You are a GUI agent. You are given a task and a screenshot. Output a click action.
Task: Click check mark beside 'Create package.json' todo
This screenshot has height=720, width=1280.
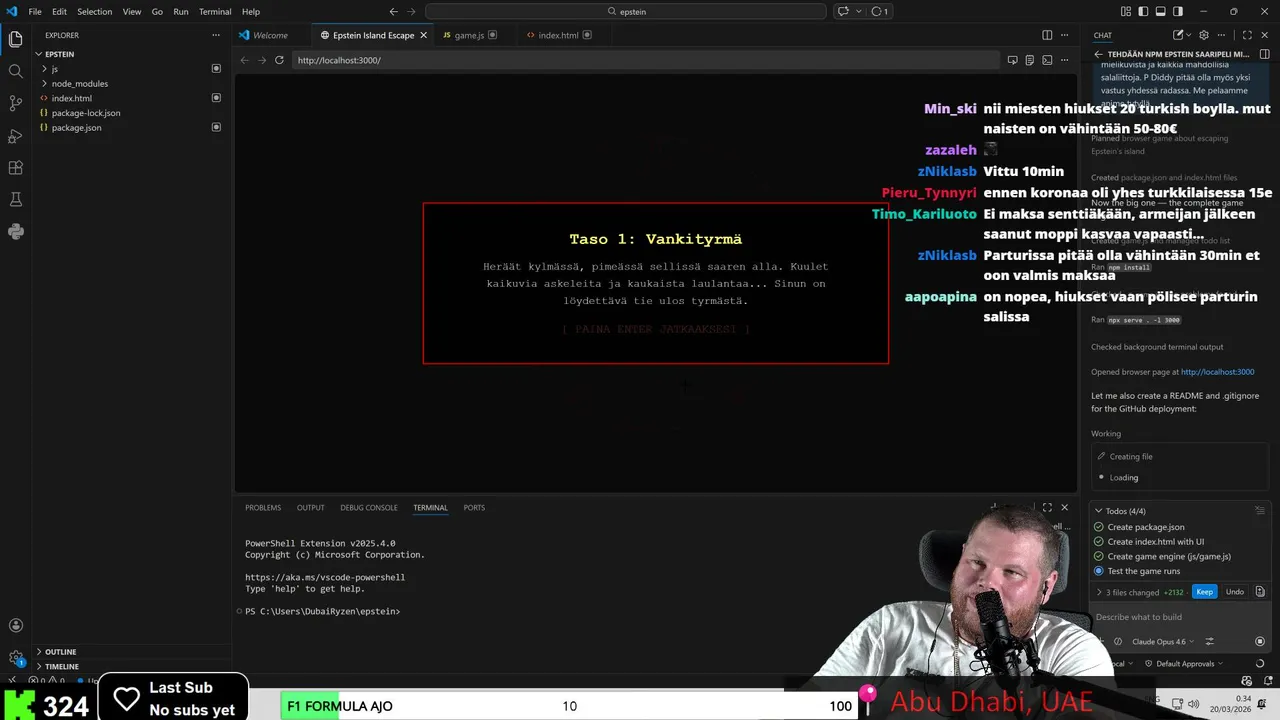click(x=1099, y=527)
